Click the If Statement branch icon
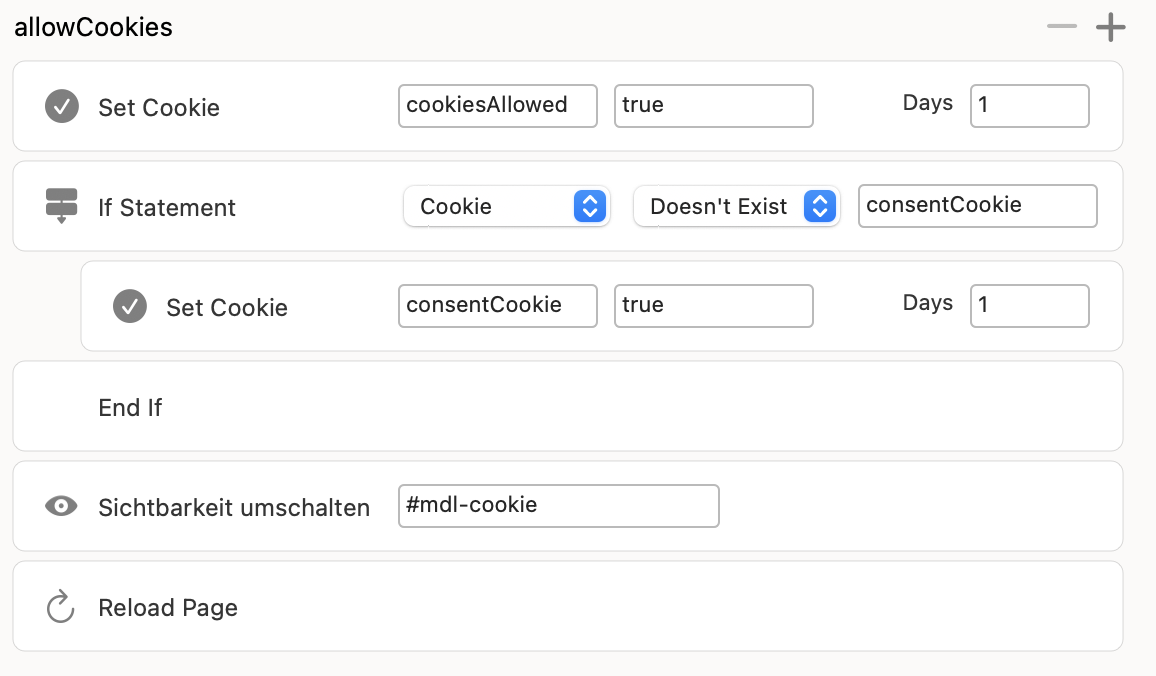The image size is (1156, 676). (62, 206)
